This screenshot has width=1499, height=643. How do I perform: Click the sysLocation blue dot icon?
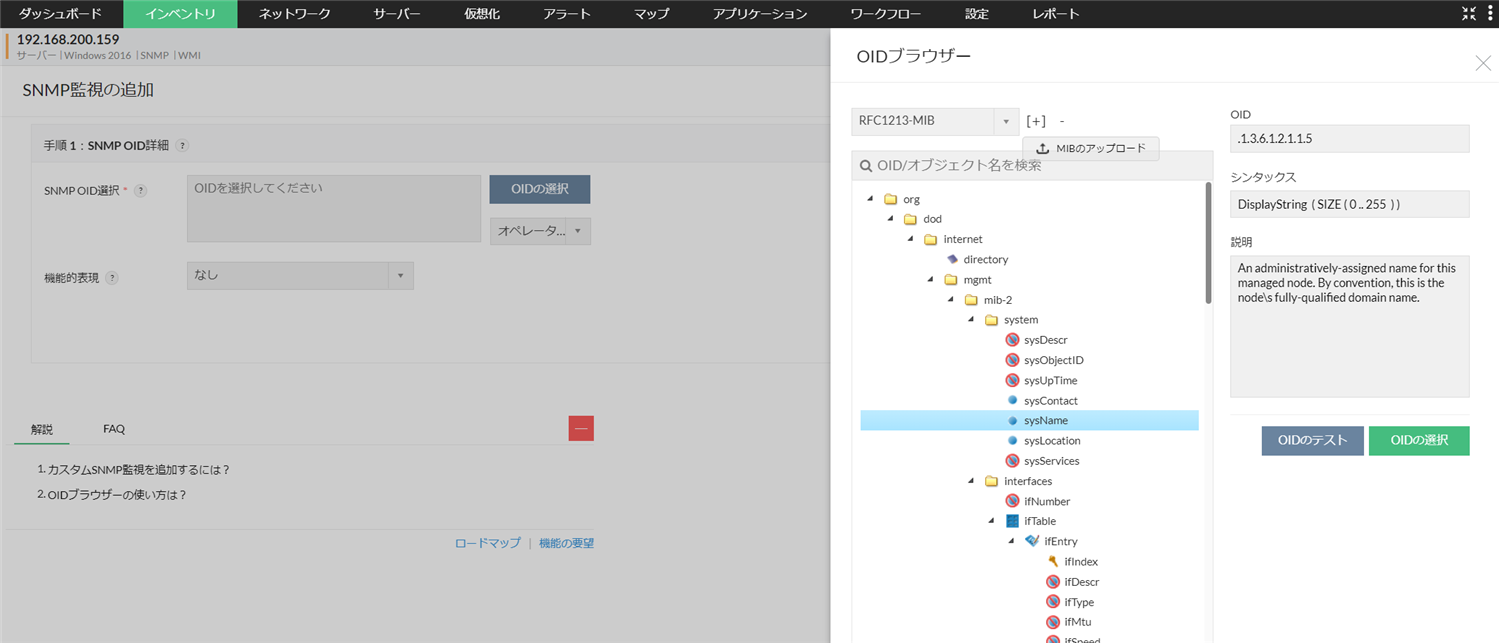1012,441
